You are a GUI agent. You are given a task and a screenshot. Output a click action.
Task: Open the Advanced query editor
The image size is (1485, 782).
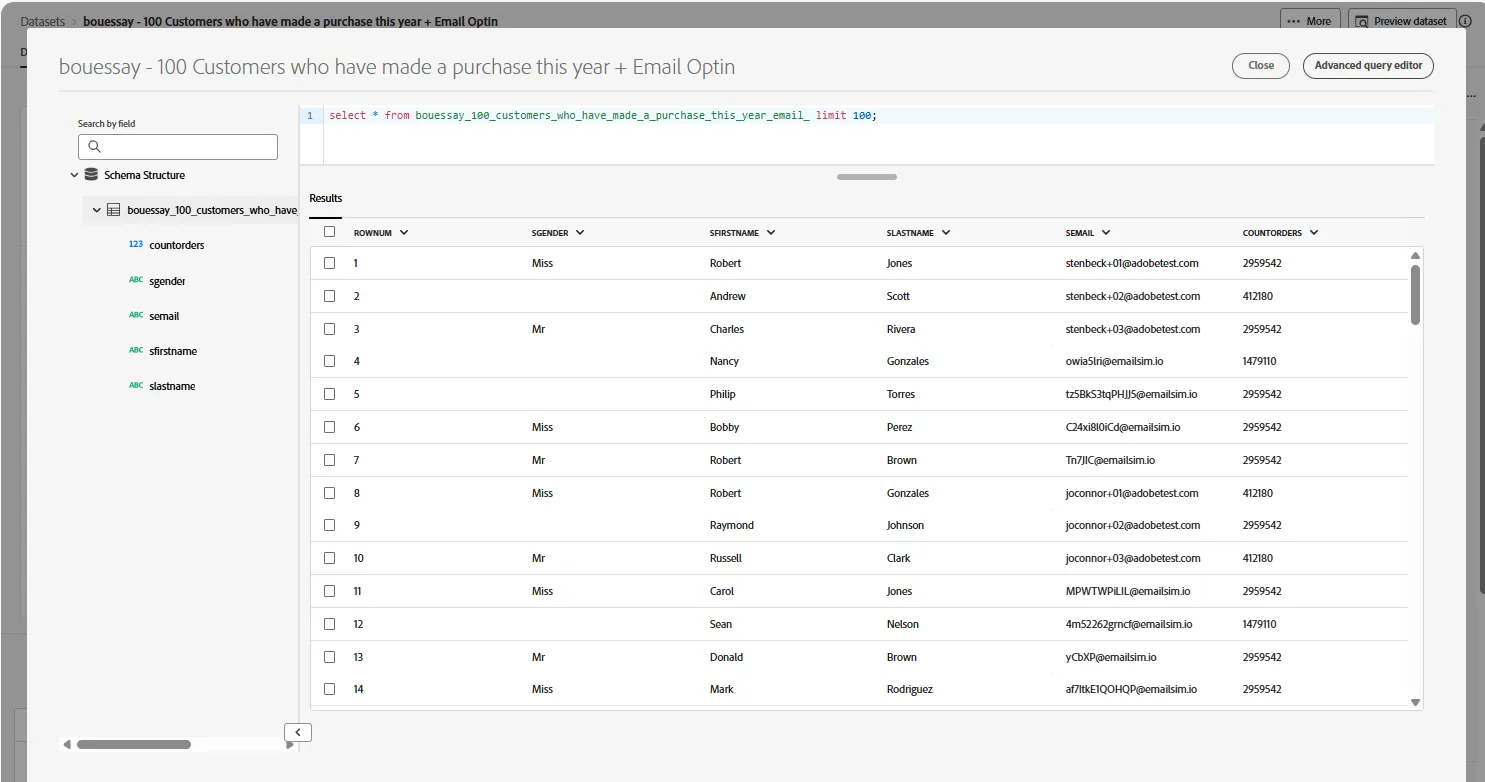pyautogui.click(x=1368, y=66)
